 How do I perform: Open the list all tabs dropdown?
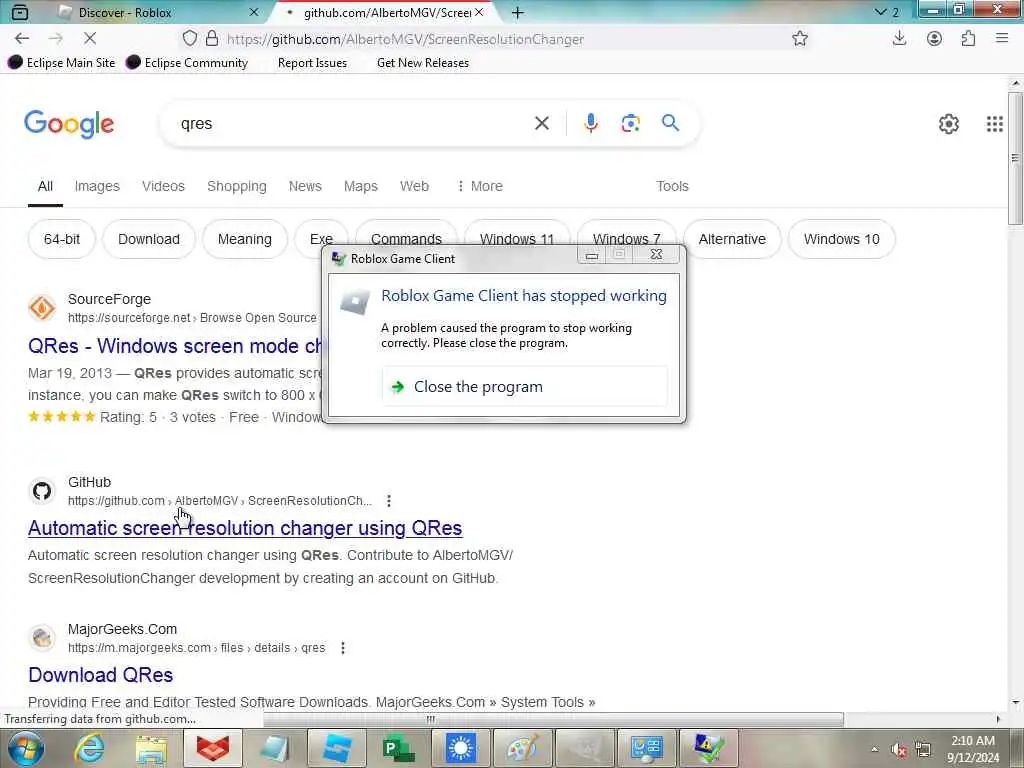886,12
